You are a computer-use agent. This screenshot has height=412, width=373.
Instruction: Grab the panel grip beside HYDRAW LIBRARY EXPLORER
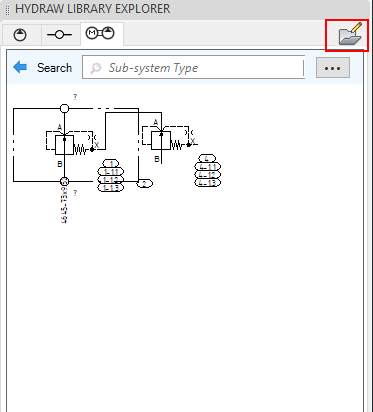8,9
